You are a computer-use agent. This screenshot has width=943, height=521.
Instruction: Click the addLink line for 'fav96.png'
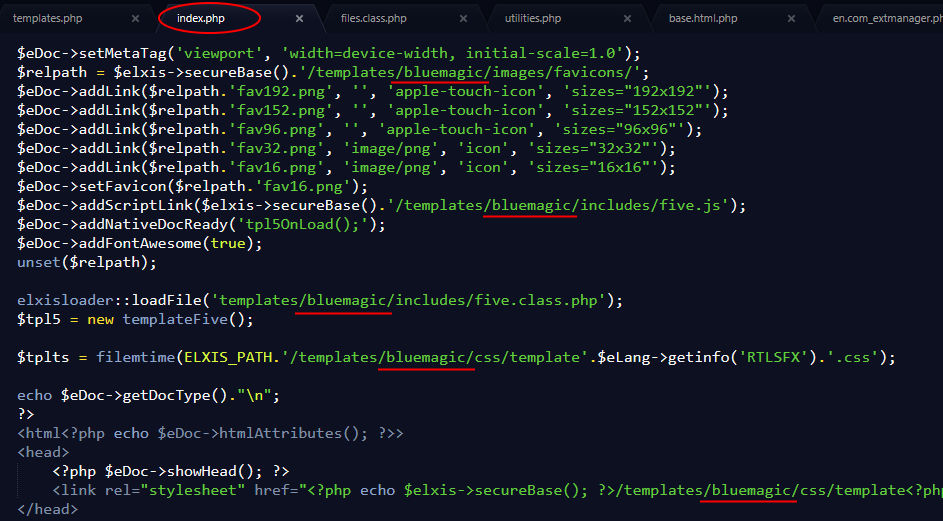(359, 129)
